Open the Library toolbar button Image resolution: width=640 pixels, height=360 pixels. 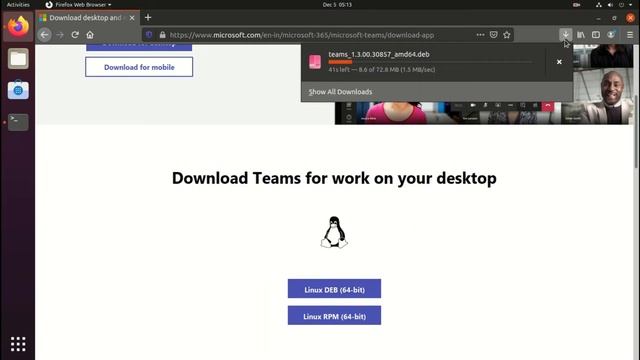tap(581, 35)
